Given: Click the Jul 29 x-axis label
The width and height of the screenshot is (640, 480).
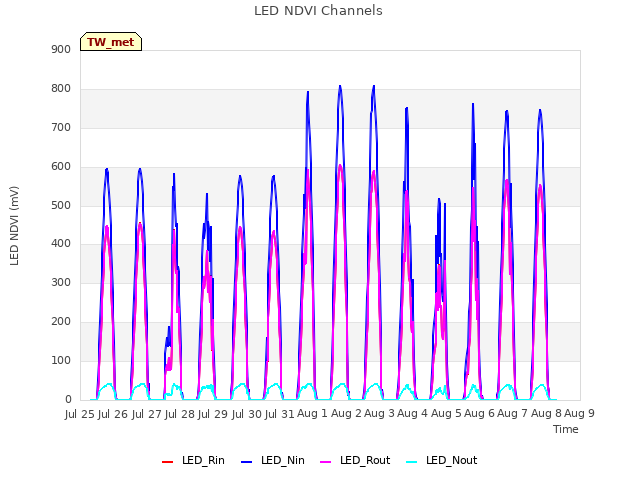Looking at the screenshot, I should (213, 414).
